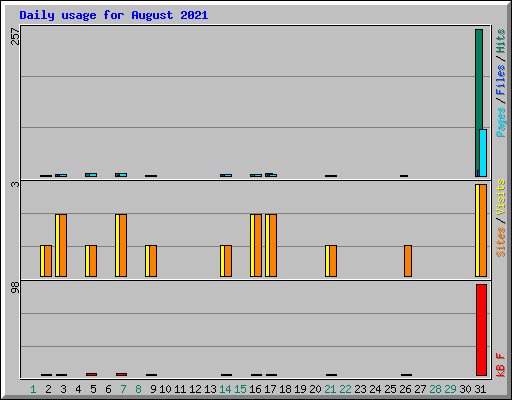Click day label 1 on the x-axis

click(33, 389)
